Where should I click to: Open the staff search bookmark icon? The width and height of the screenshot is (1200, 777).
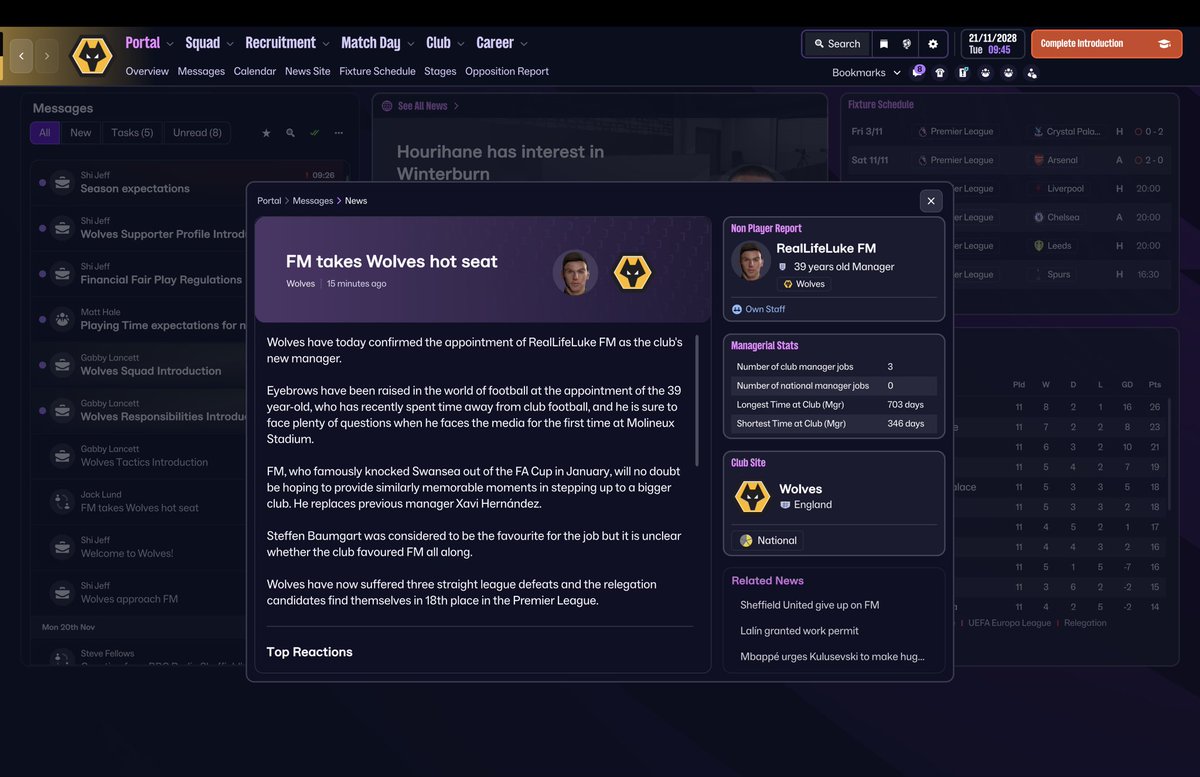pyautogui.click(x=1032, y=72)
